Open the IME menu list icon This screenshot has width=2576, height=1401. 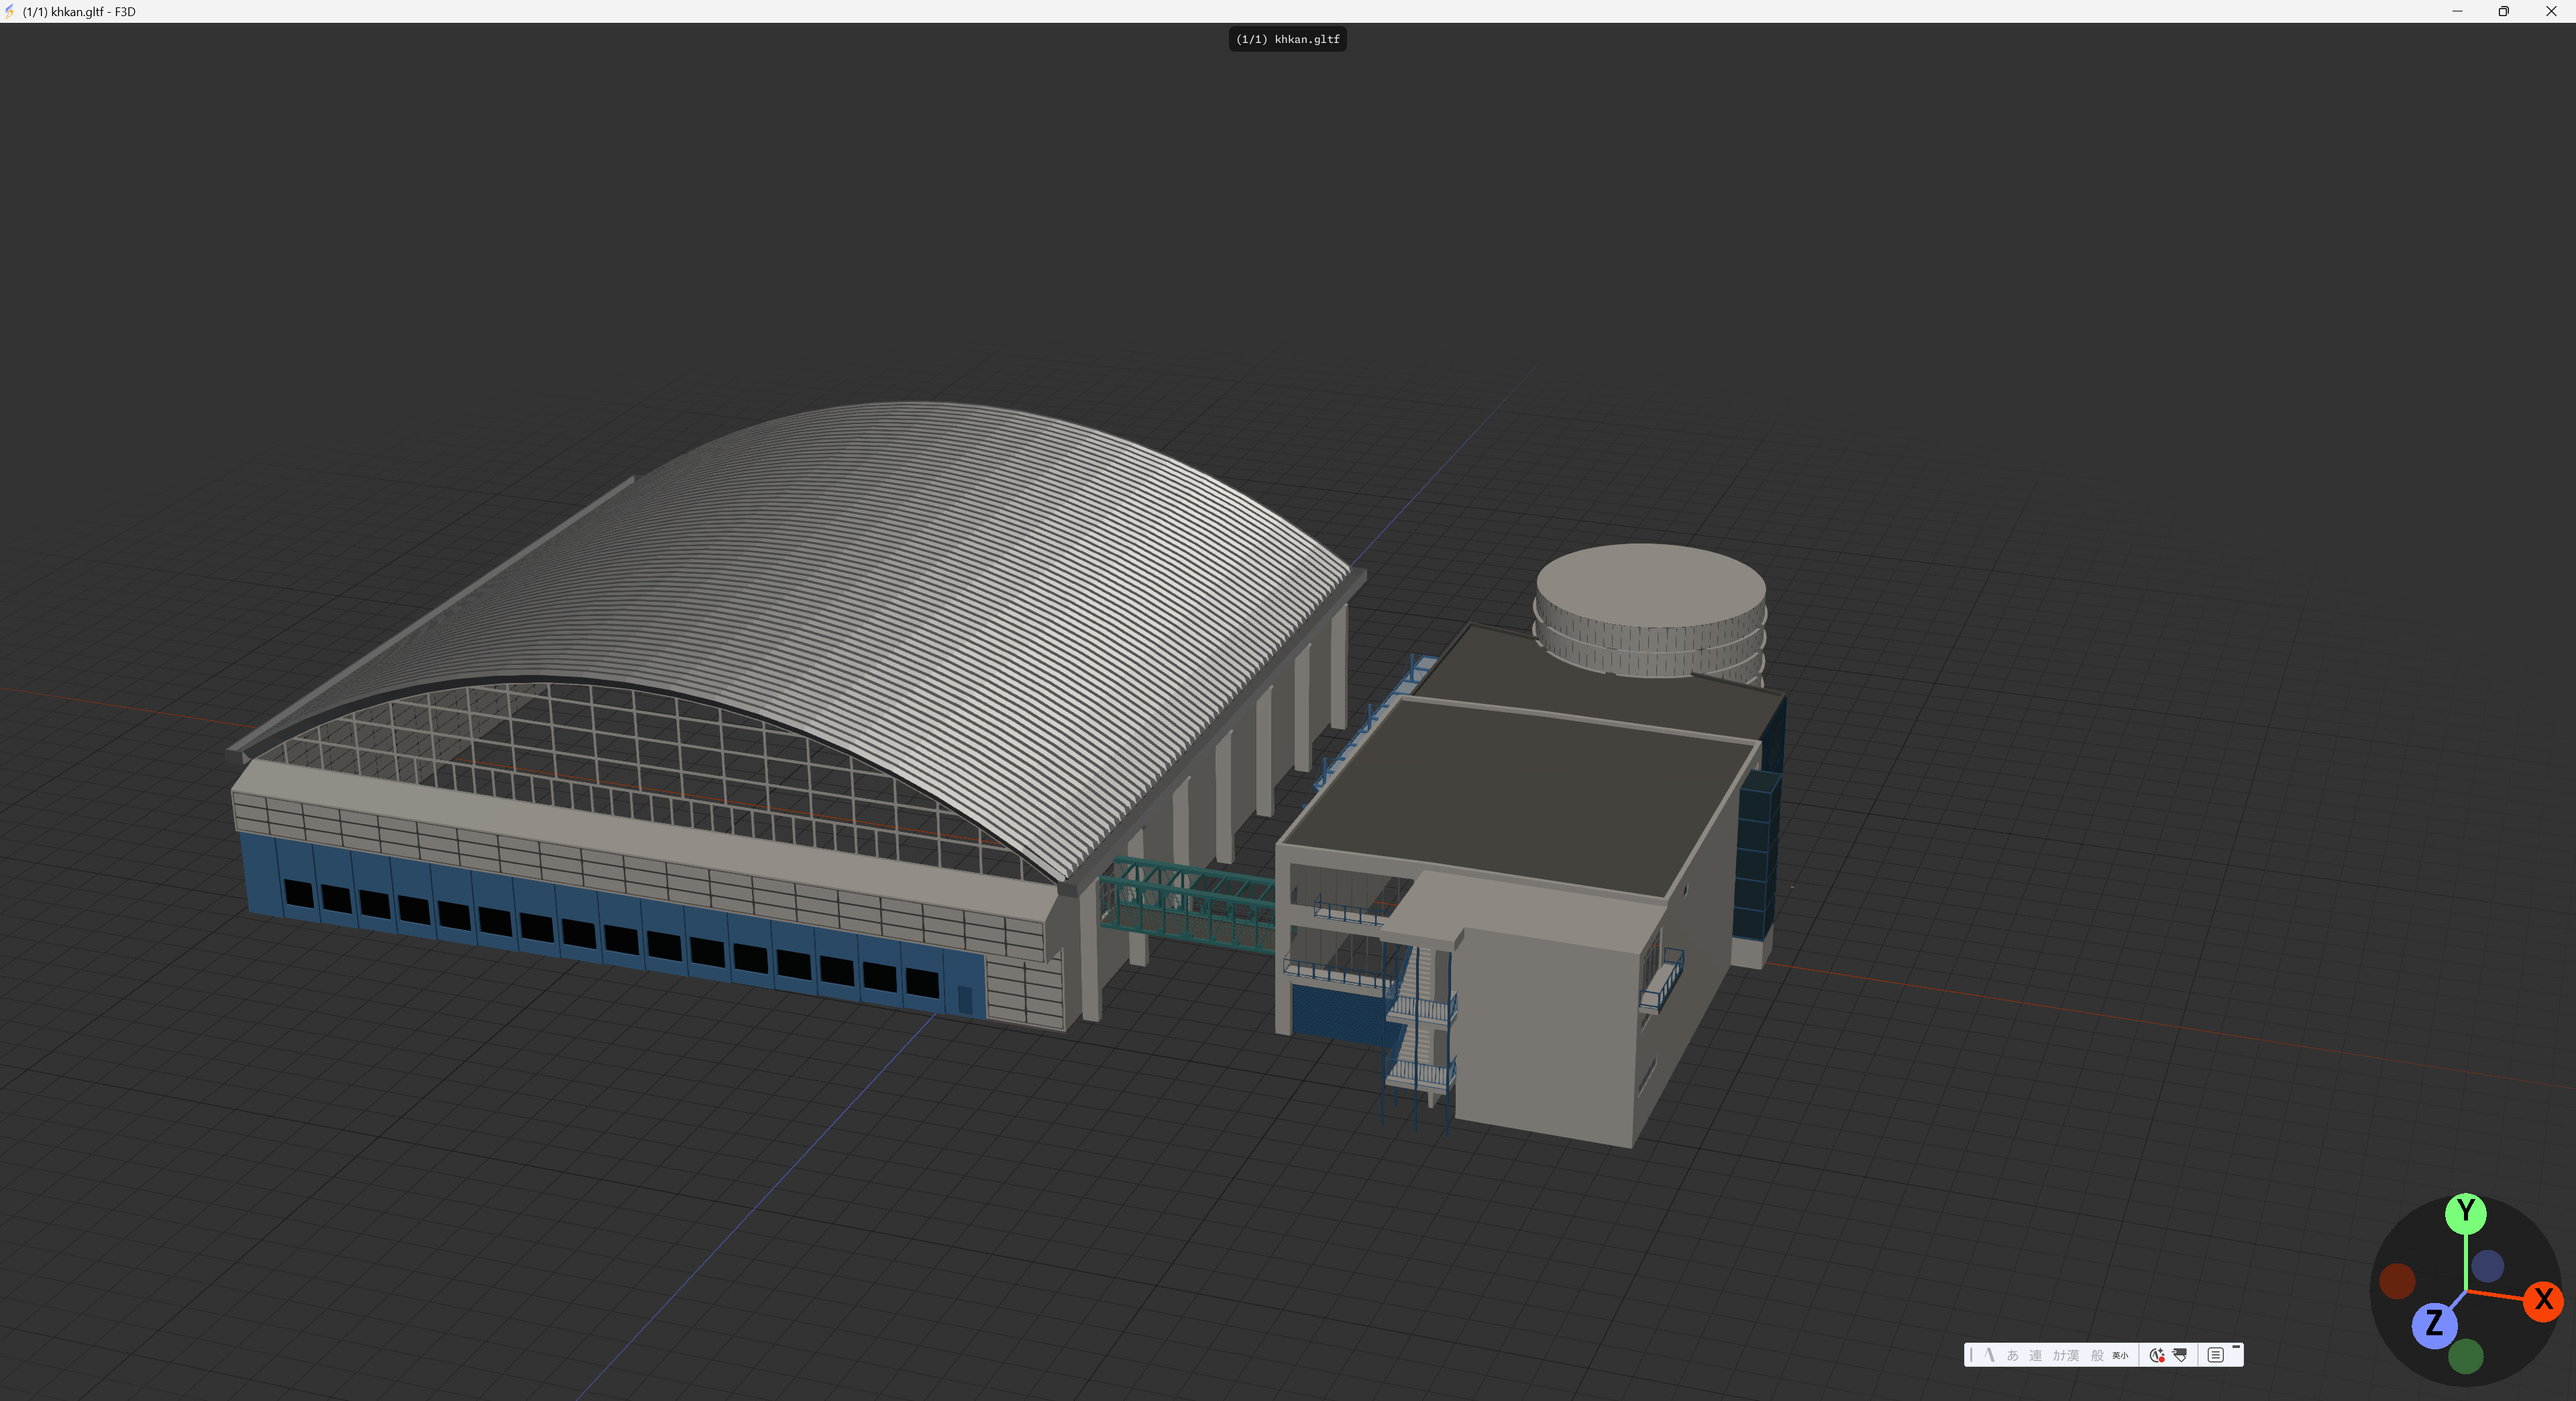[x=2215, y=1355]
